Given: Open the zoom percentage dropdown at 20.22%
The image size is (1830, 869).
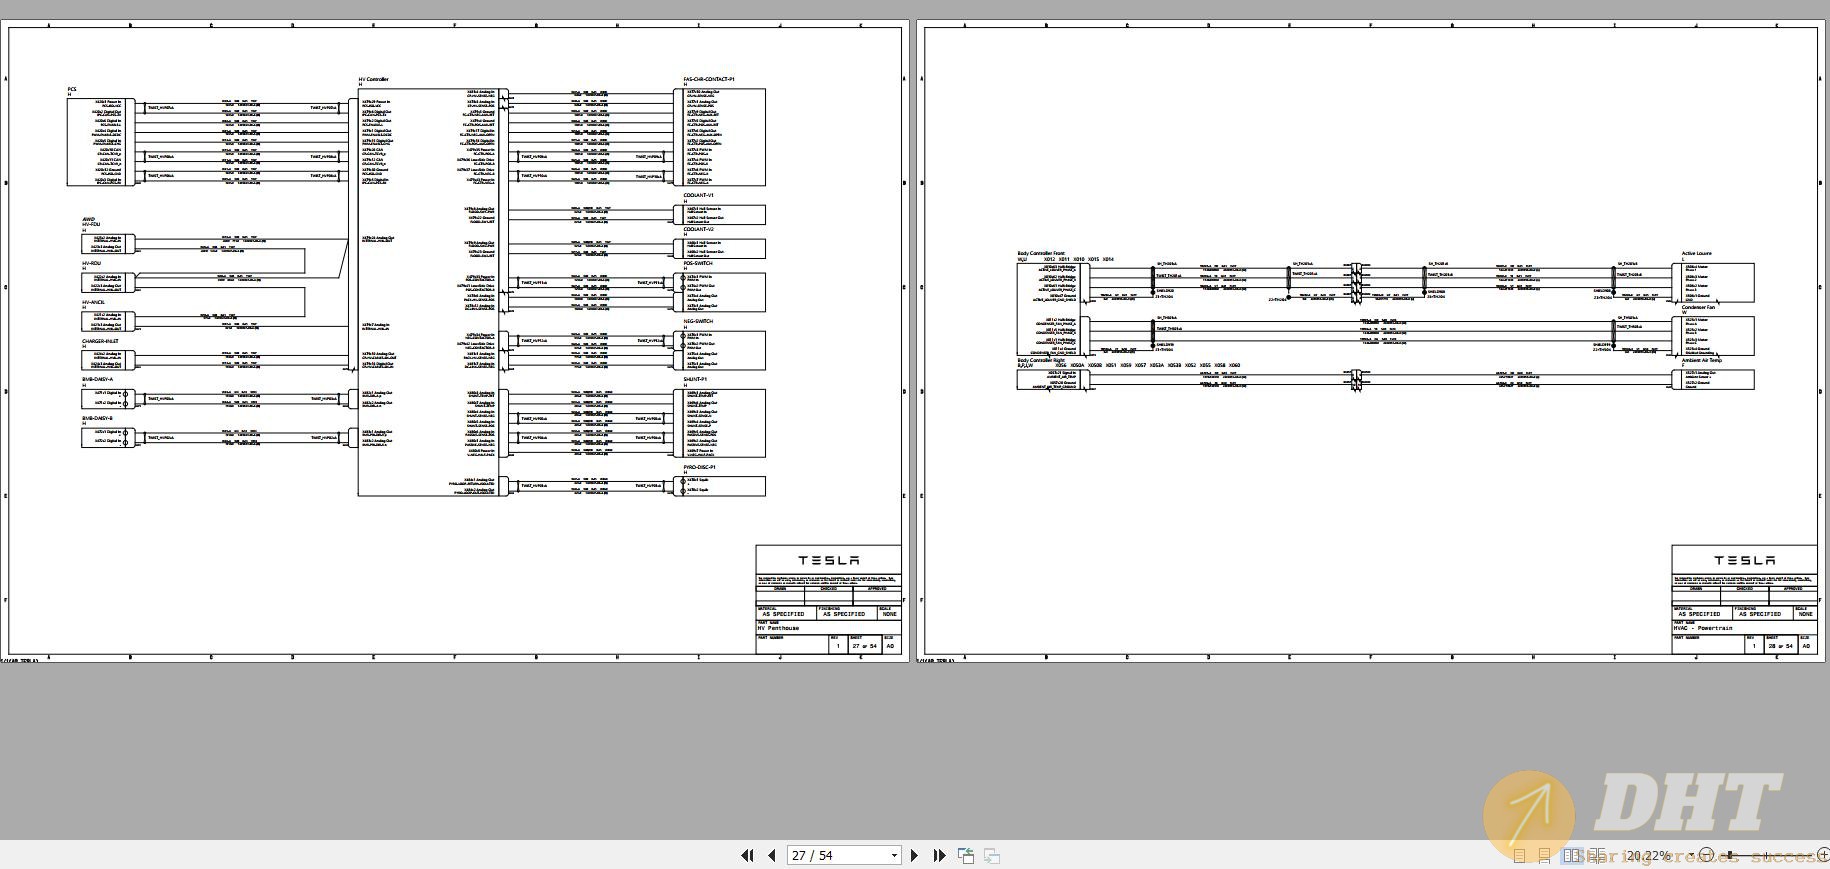Looking at the screenshot, I should click(1691, 855).
